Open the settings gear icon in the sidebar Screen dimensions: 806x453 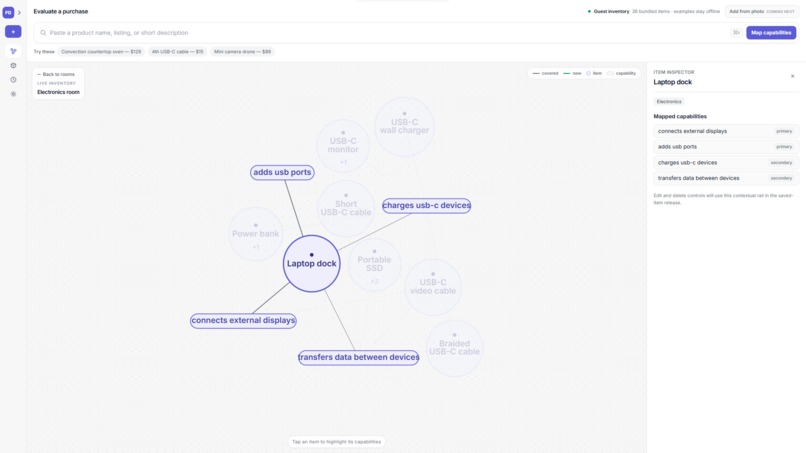click(x=13, y=94)
